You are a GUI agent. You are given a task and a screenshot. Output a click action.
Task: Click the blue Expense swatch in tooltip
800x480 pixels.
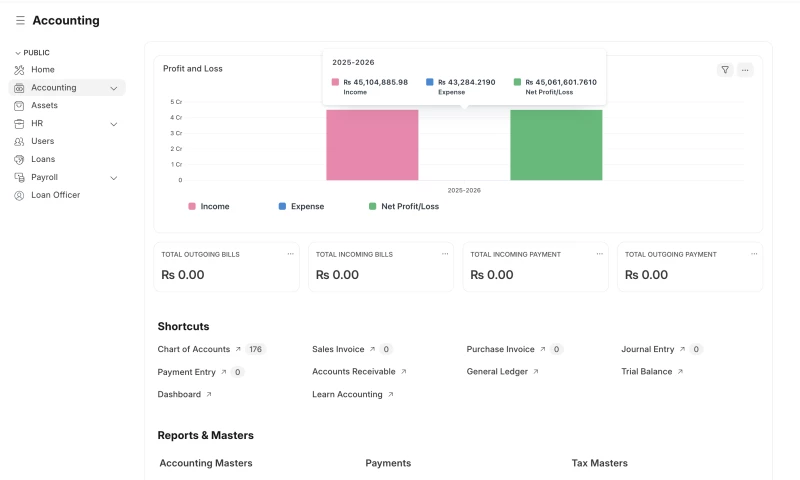(430, 82)
